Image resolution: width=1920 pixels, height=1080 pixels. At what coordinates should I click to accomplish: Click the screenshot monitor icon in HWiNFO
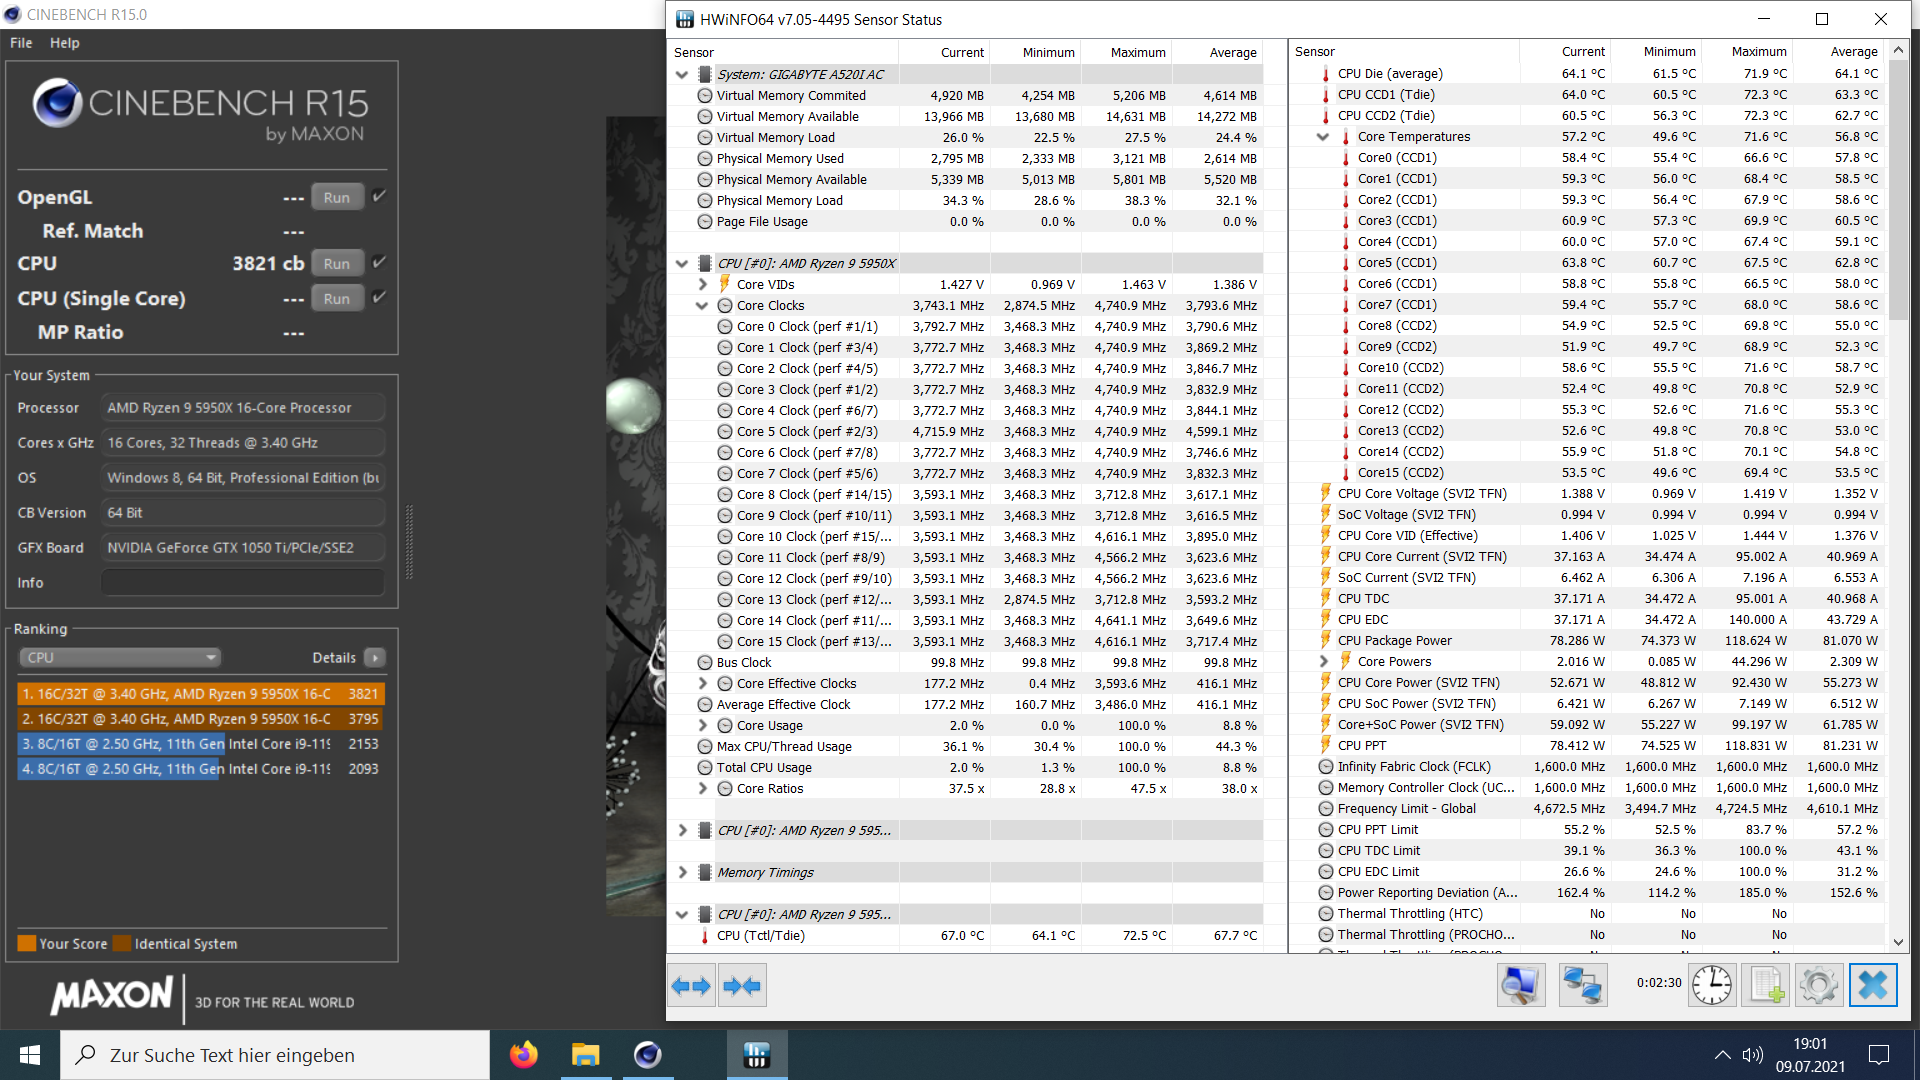[1521, 985]
